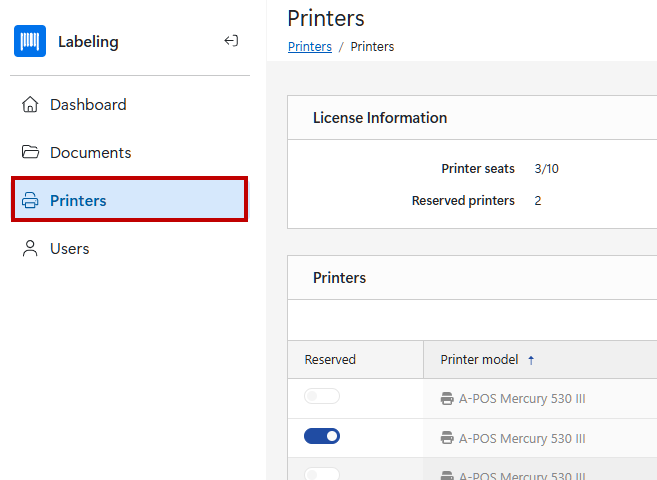Click the printer icon in the sidebar
This screenshot has height=480, width=657.
click(x=30, y=201)
